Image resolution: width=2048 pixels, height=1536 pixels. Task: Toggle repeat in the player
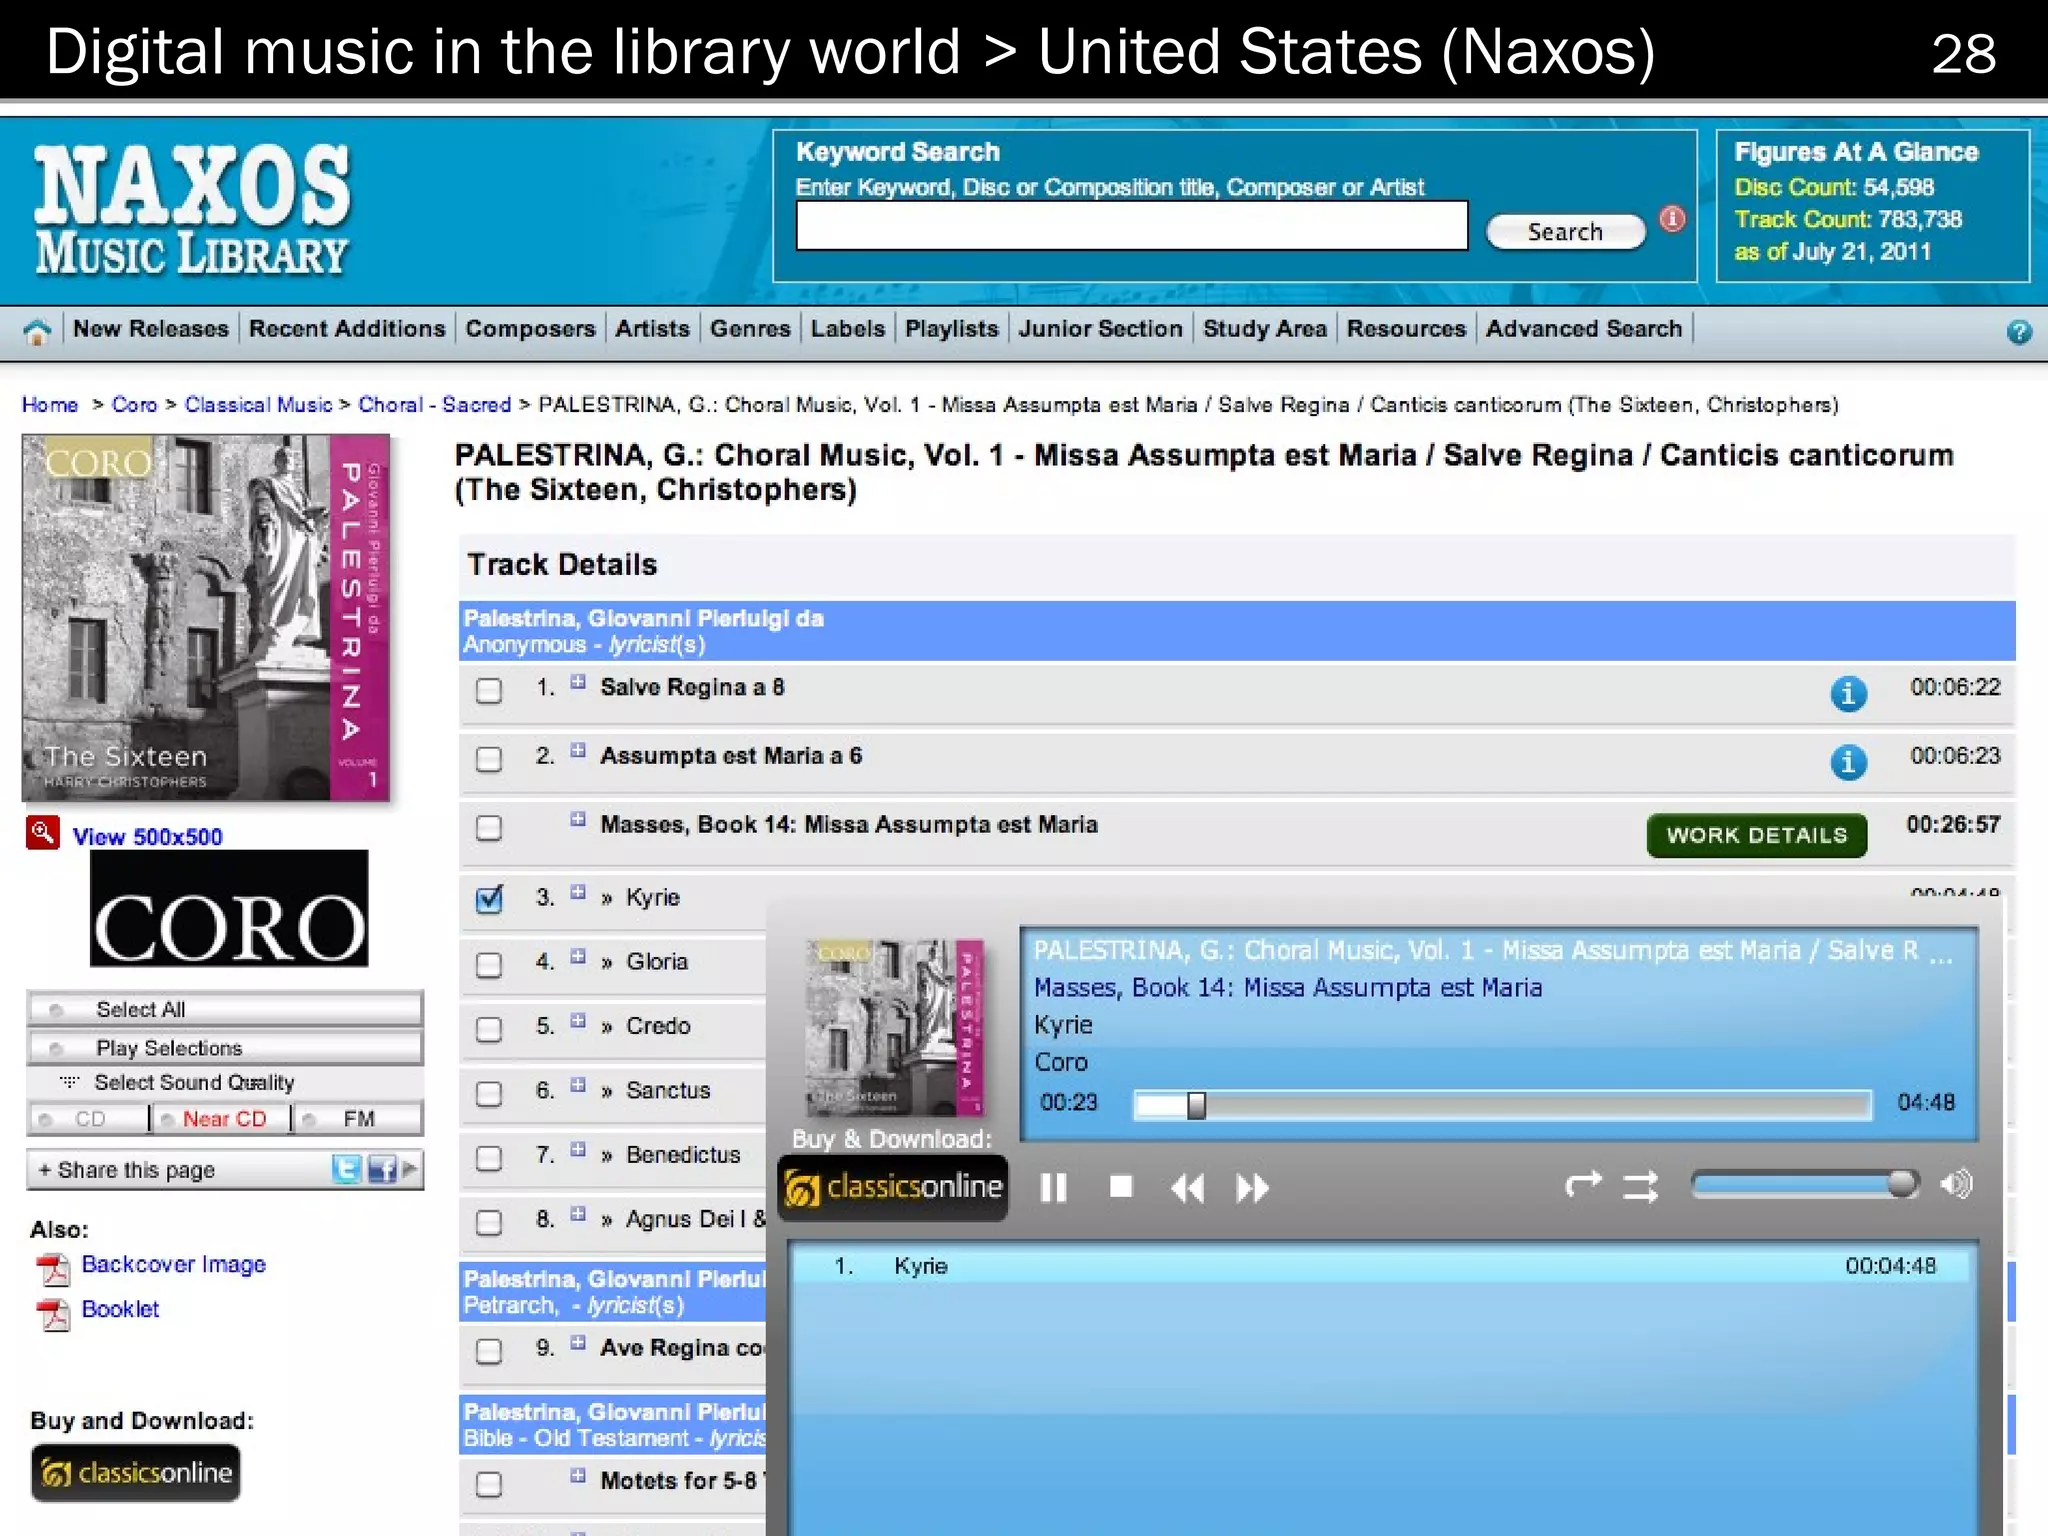click(1583, 1186)
